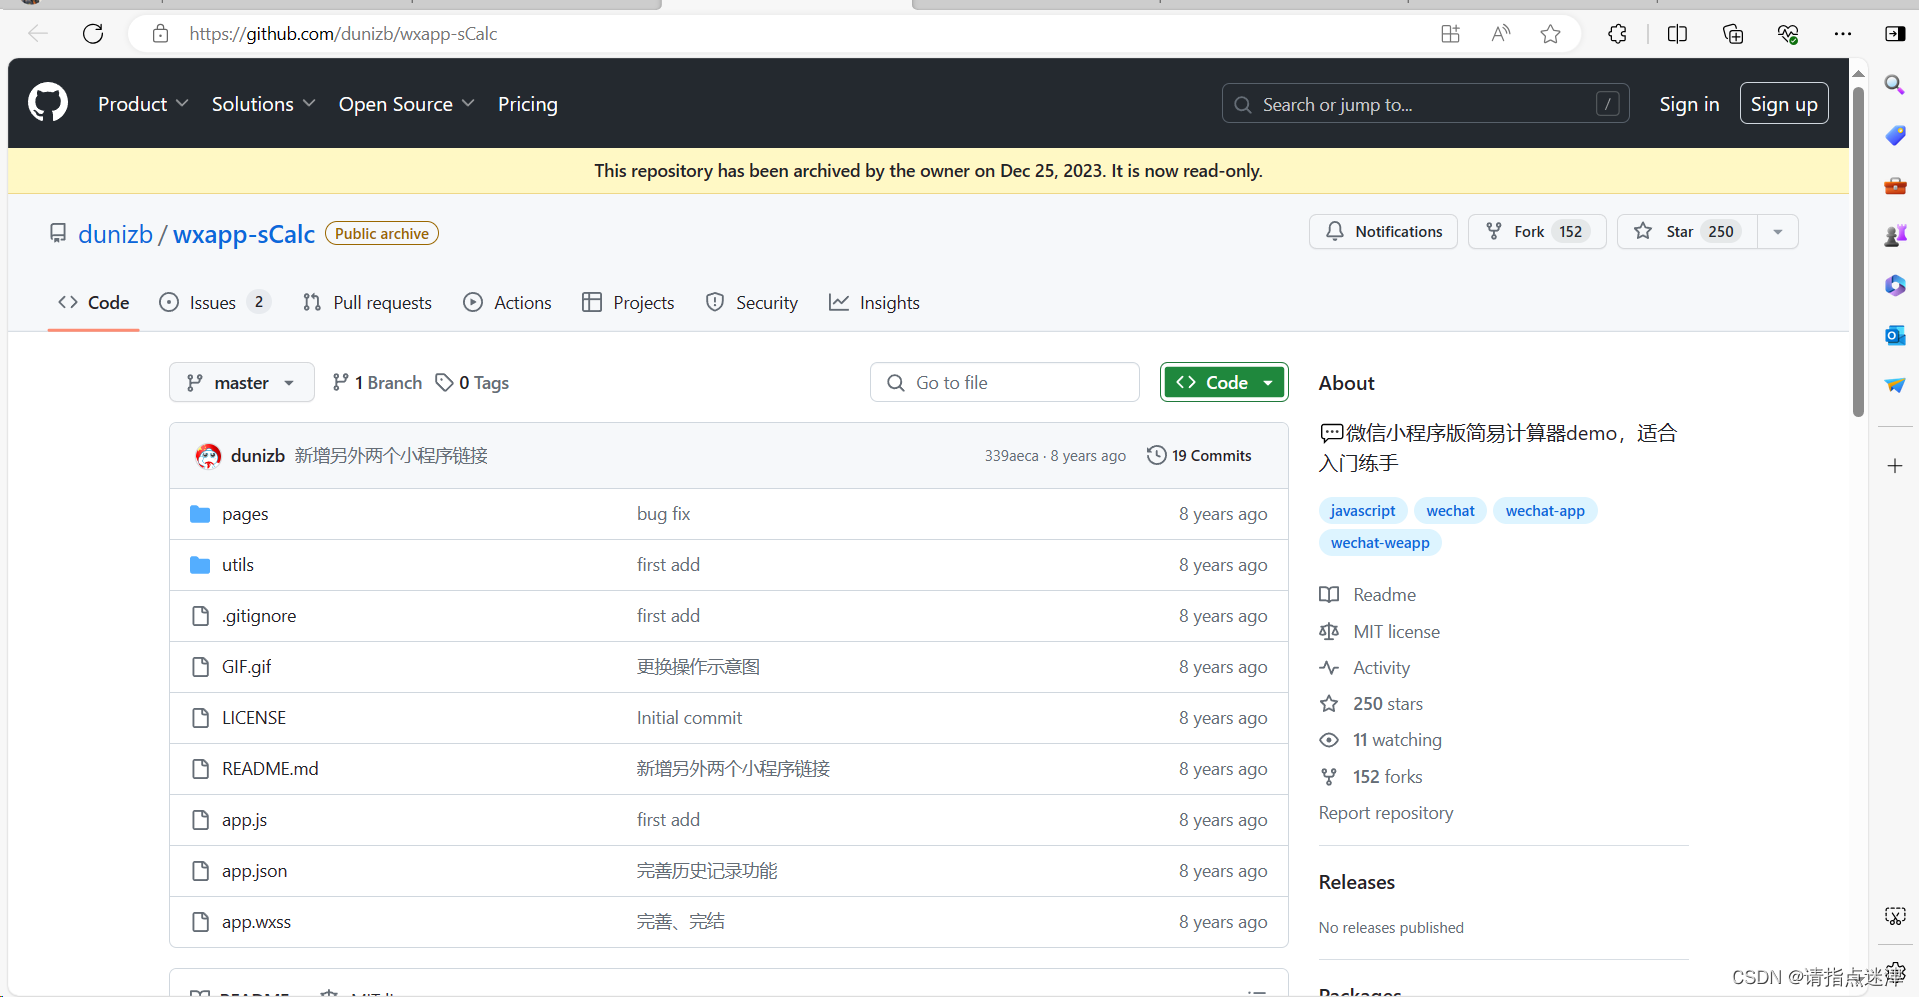The width and height of the screenshot is (1919, 997).
Task: Switch to the Actions tab
Action: tap(508, 303)
